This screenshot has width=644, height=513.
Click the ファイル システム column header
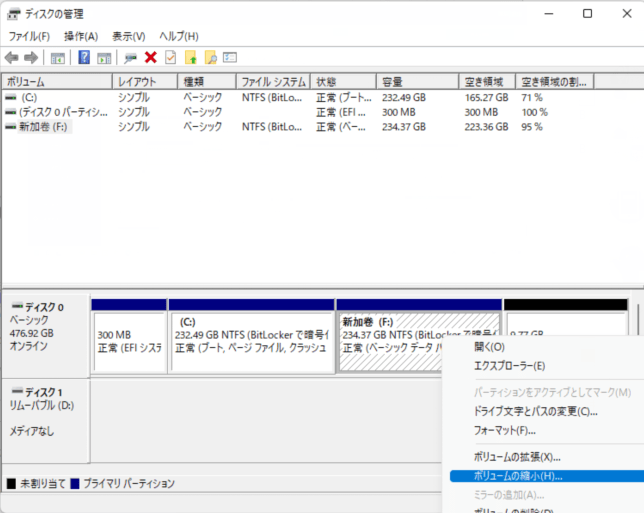(x=272, y=81)
